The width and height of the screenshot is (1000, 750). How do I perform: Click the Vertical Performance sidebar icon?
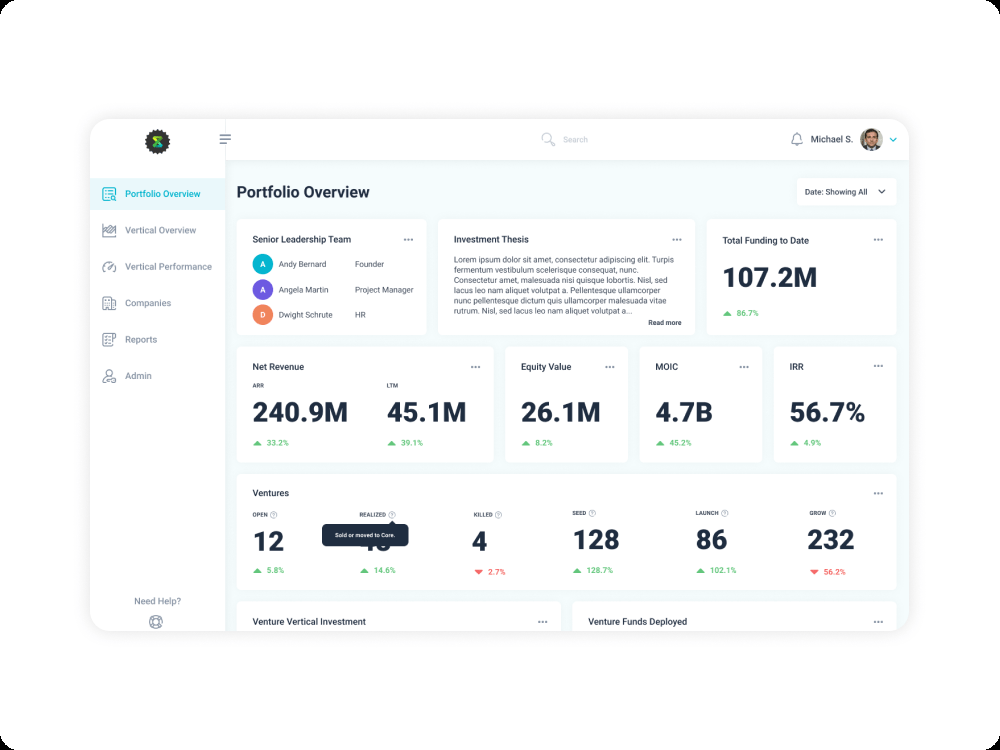tap(108, 267)
